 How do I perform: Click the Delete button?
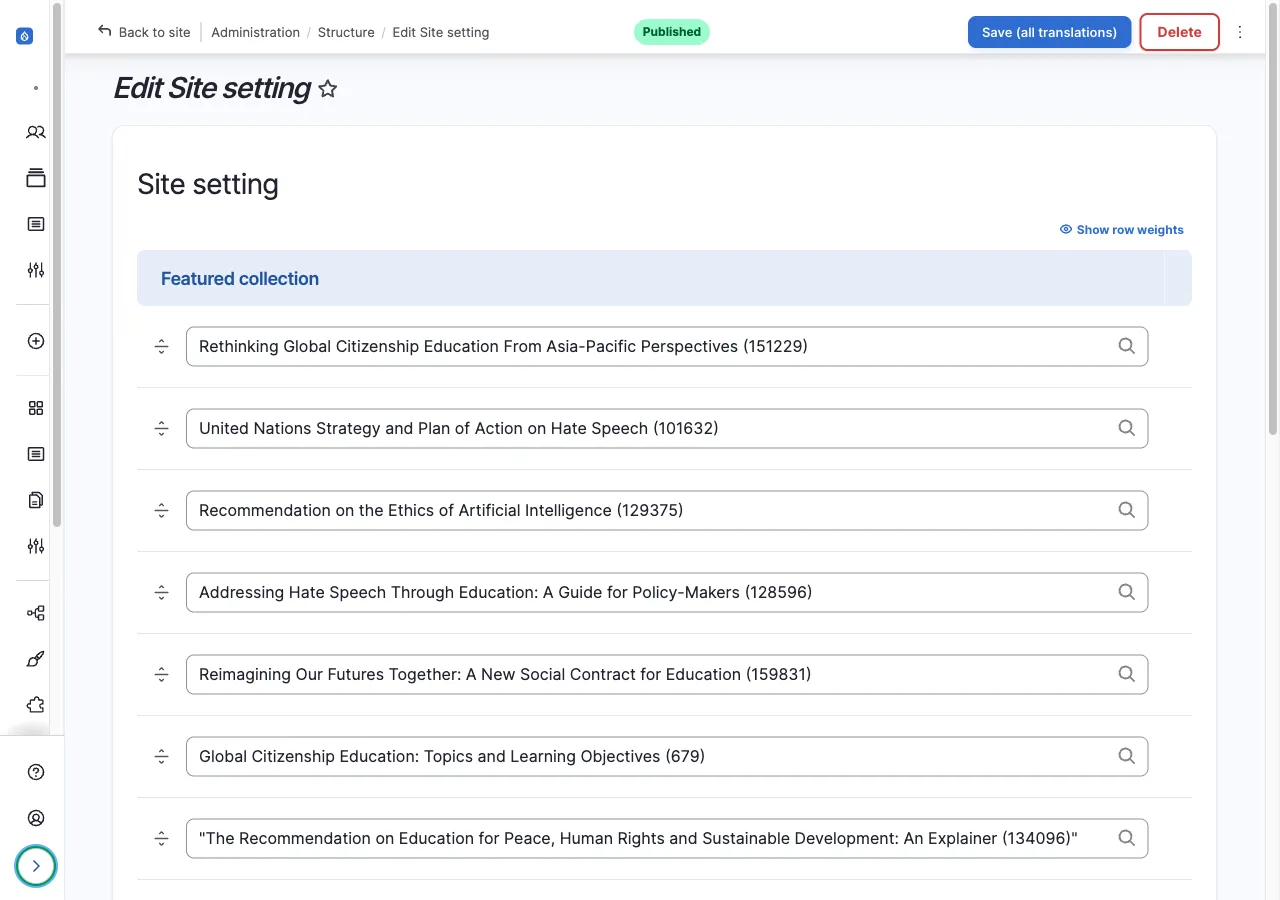pos(1179,32)
